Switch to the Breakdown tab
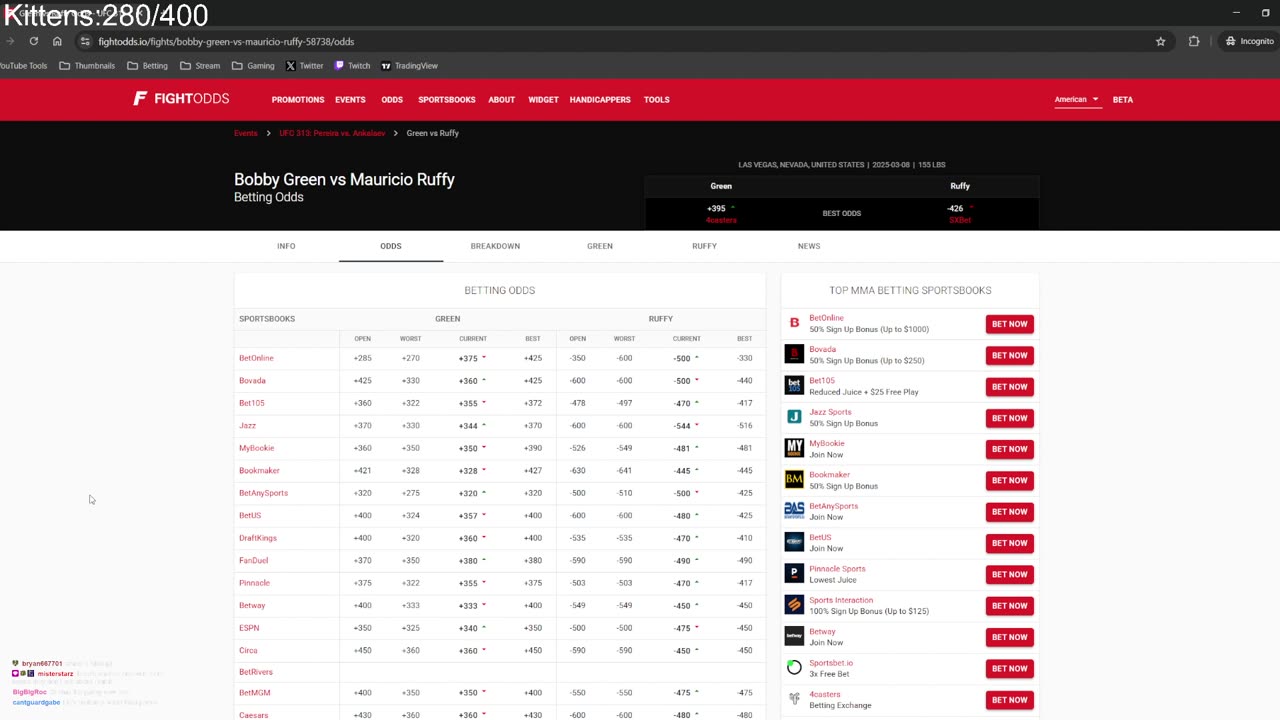This screenshot has height=720, width=1280. 495,246
